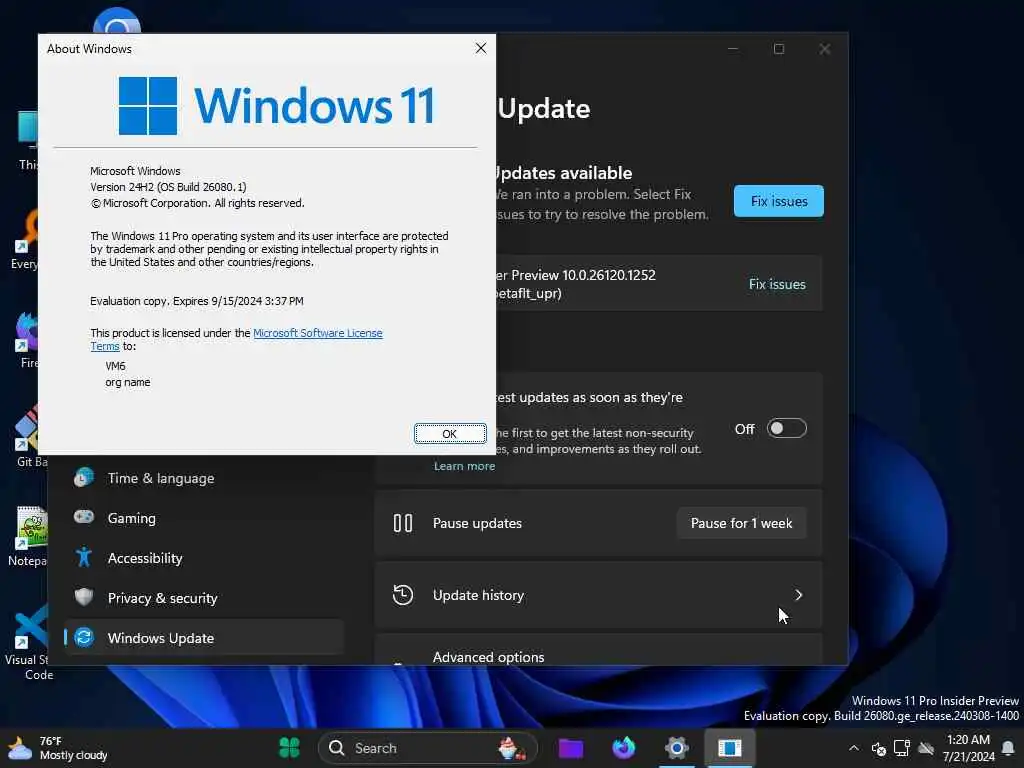Click the taskbar Search box

coord(428,748)
